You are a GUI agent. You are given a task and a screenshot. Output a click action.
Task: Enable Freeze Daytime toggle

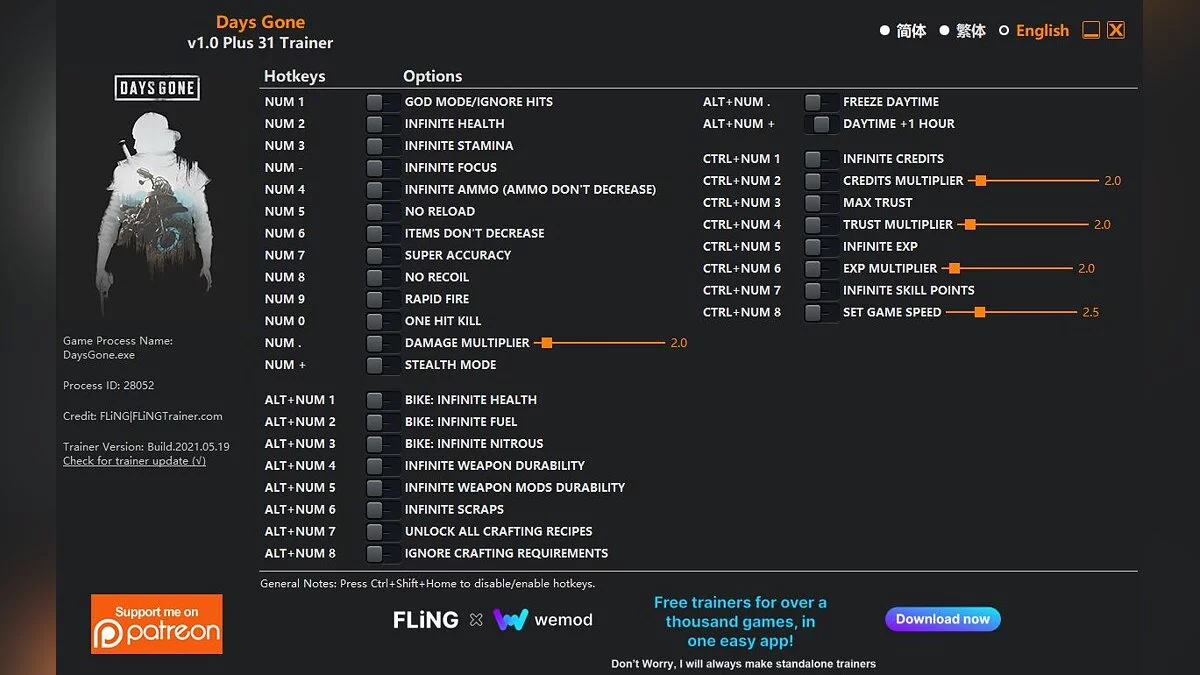coord(821,102)
